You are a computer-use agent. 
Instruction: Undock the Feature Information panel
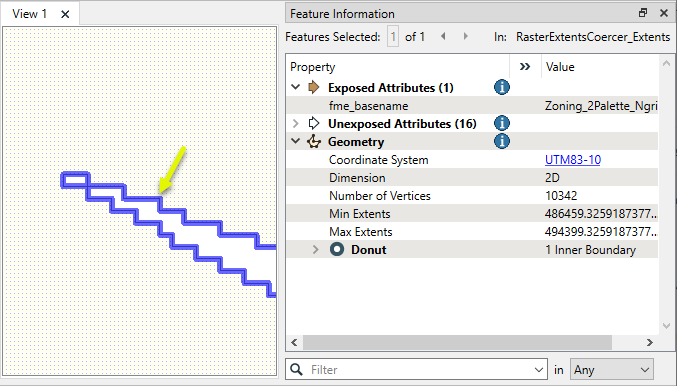click(x=643, y=13)
